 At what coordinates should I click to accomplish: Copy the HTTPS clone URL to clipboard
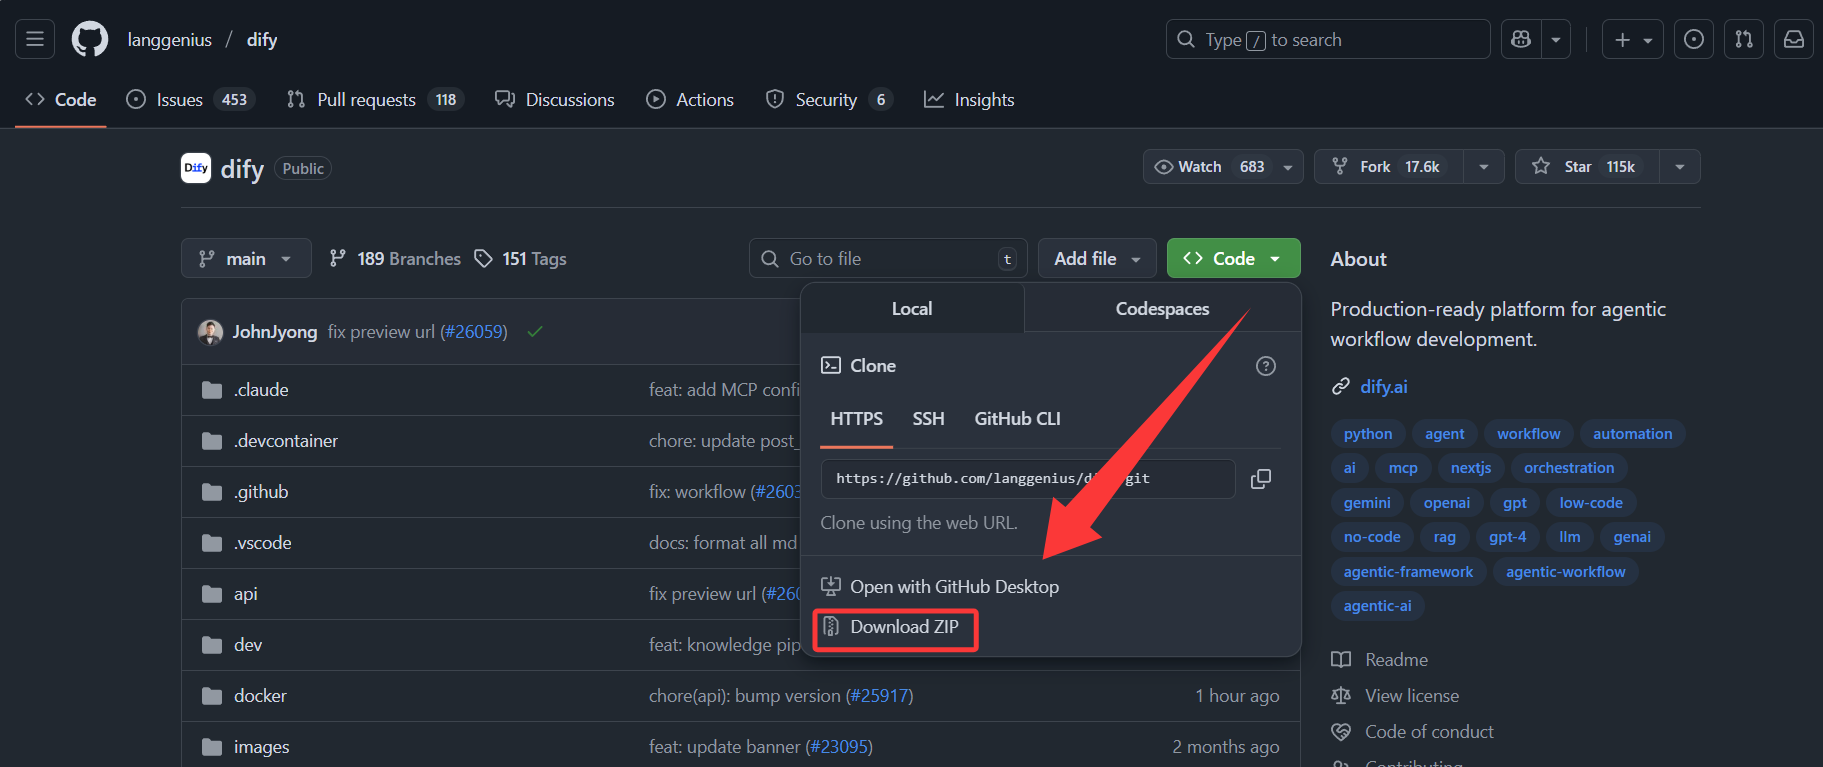1261,479
